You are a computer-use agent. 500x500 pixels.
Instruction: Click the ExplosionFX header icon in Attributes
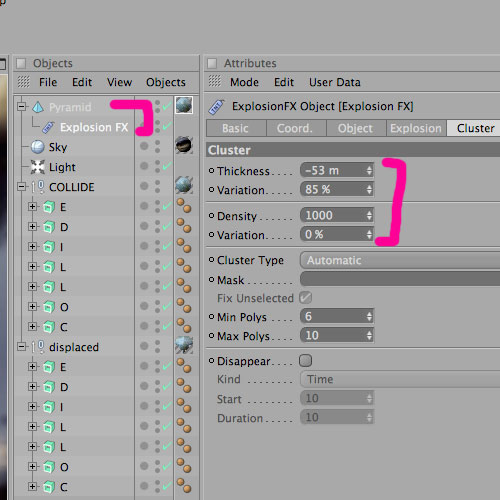pos(216,107)
